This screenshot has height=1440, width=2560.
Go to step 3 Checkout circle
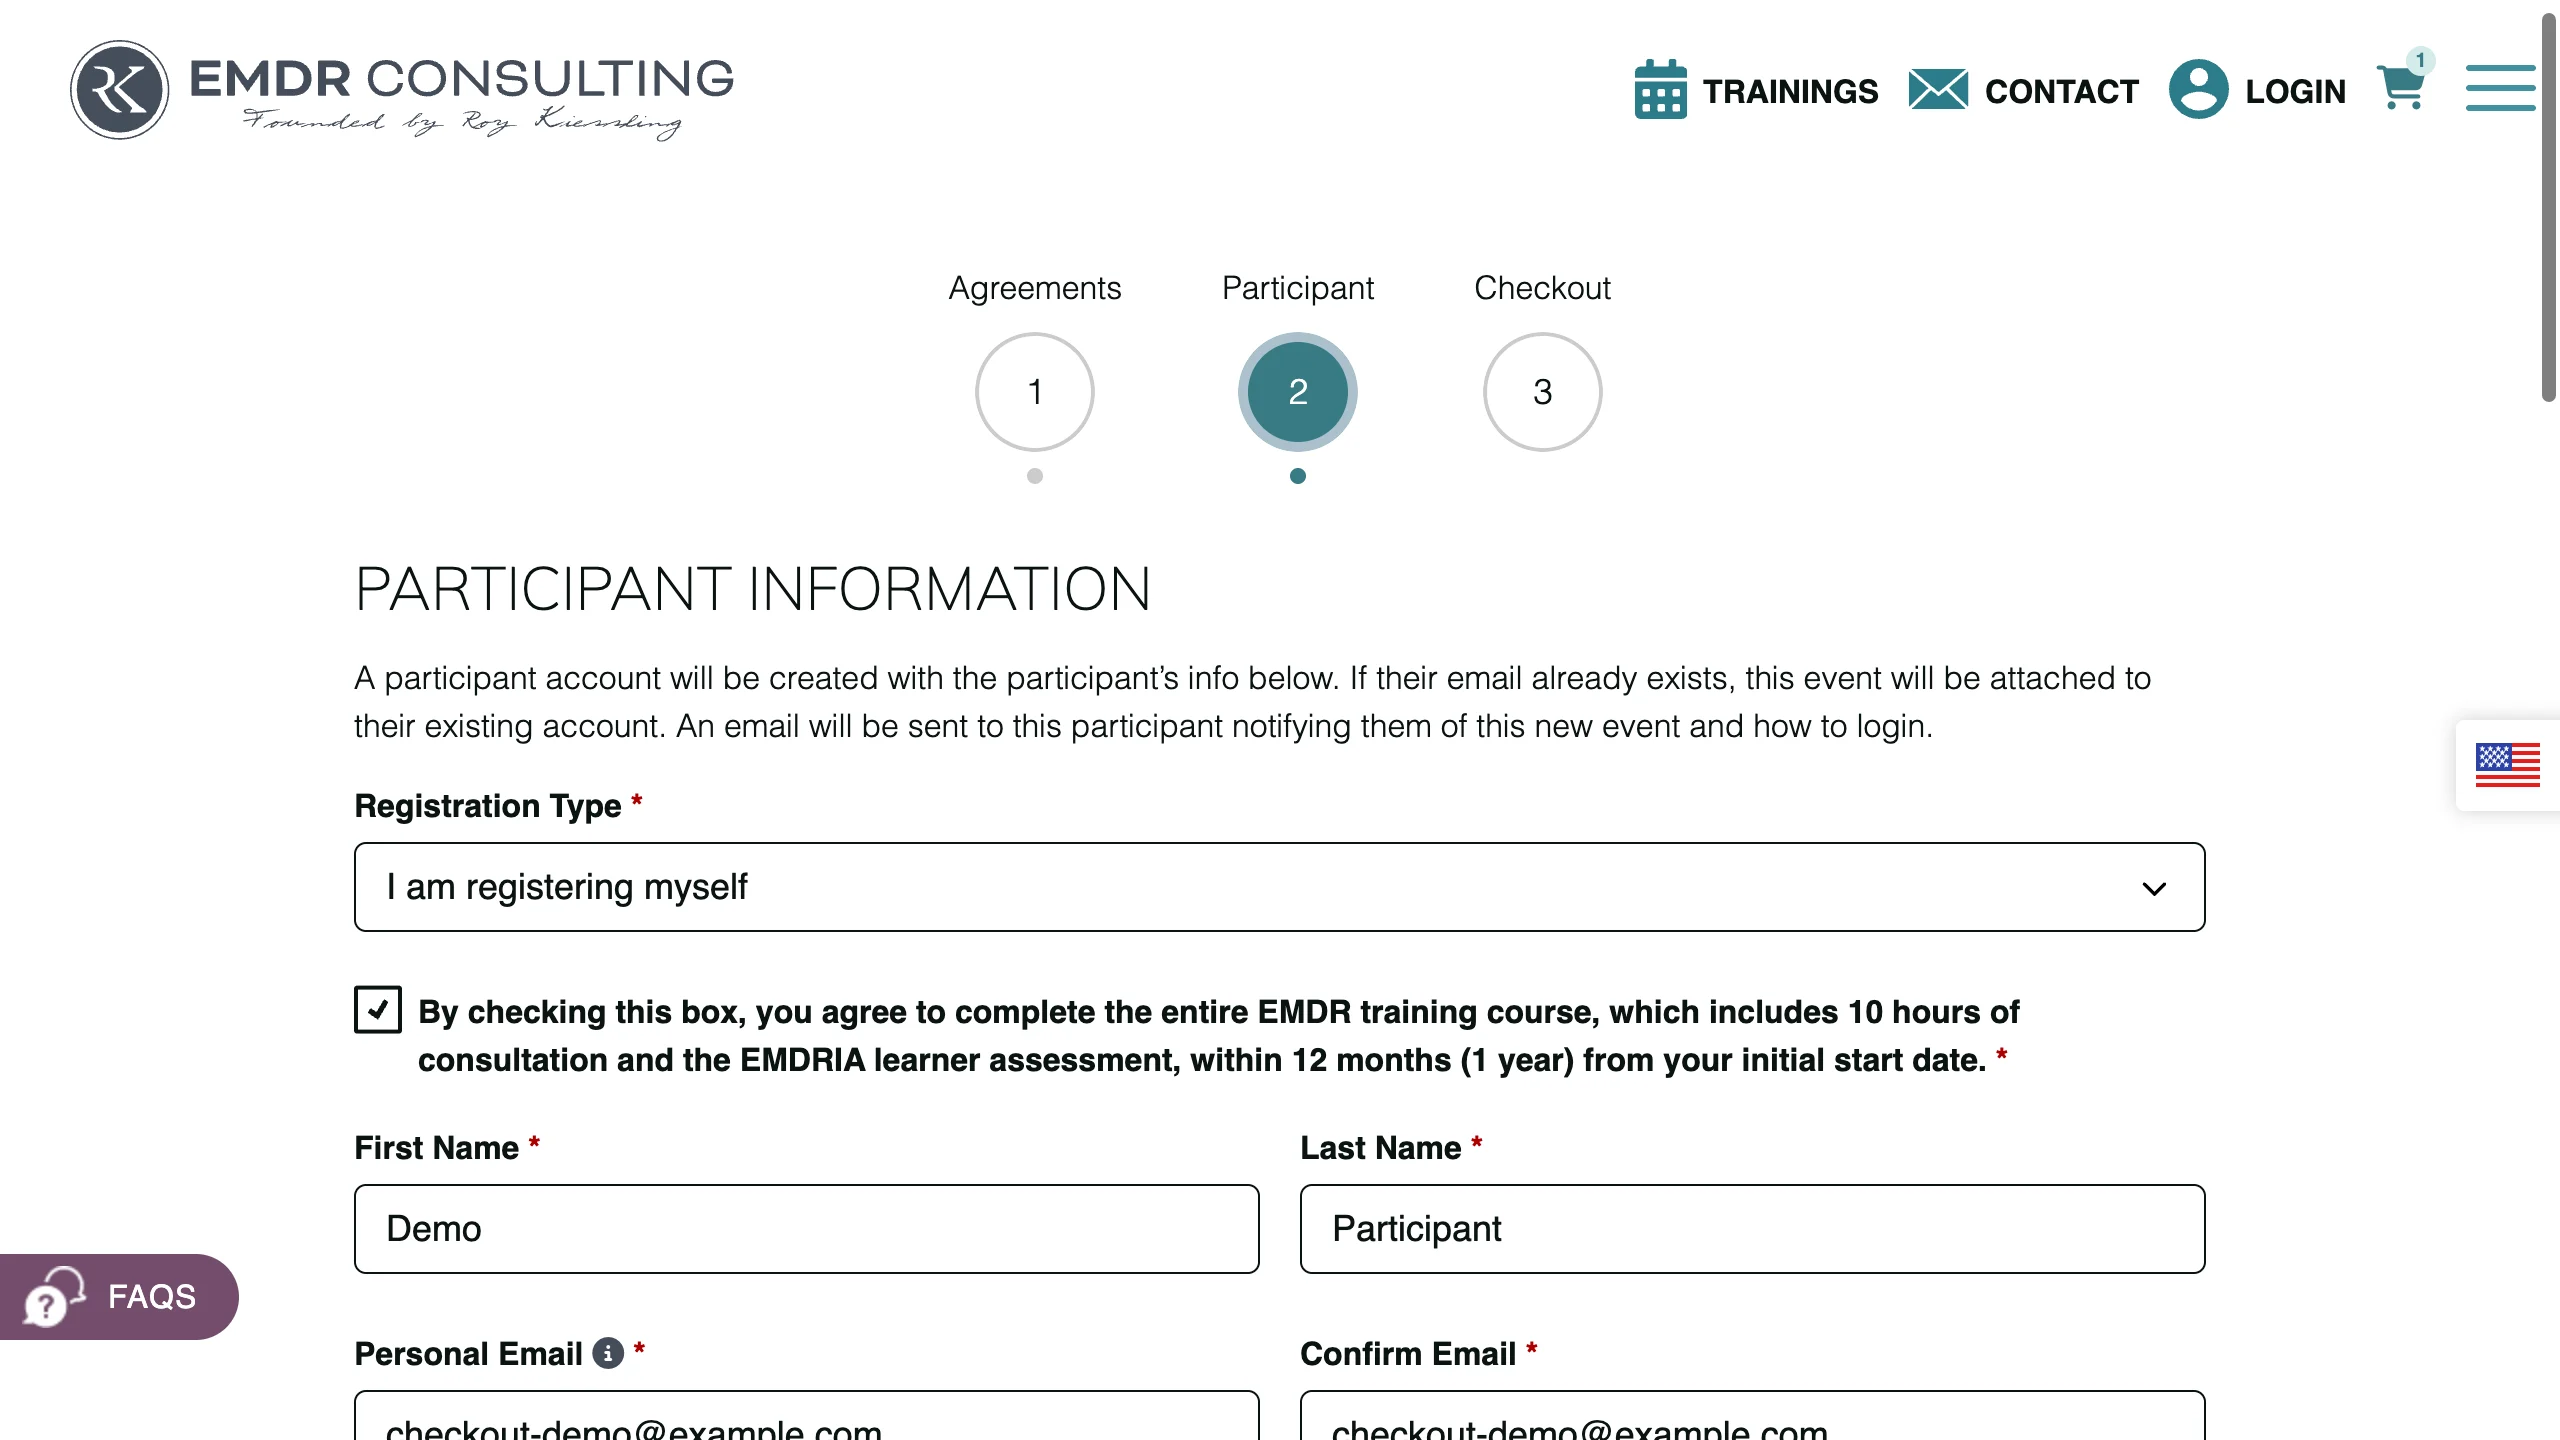coord(1542,392)
